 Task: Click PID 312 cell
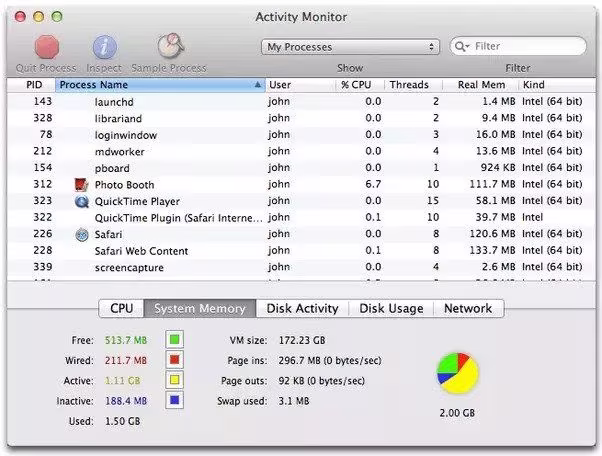tap(43, 184)
